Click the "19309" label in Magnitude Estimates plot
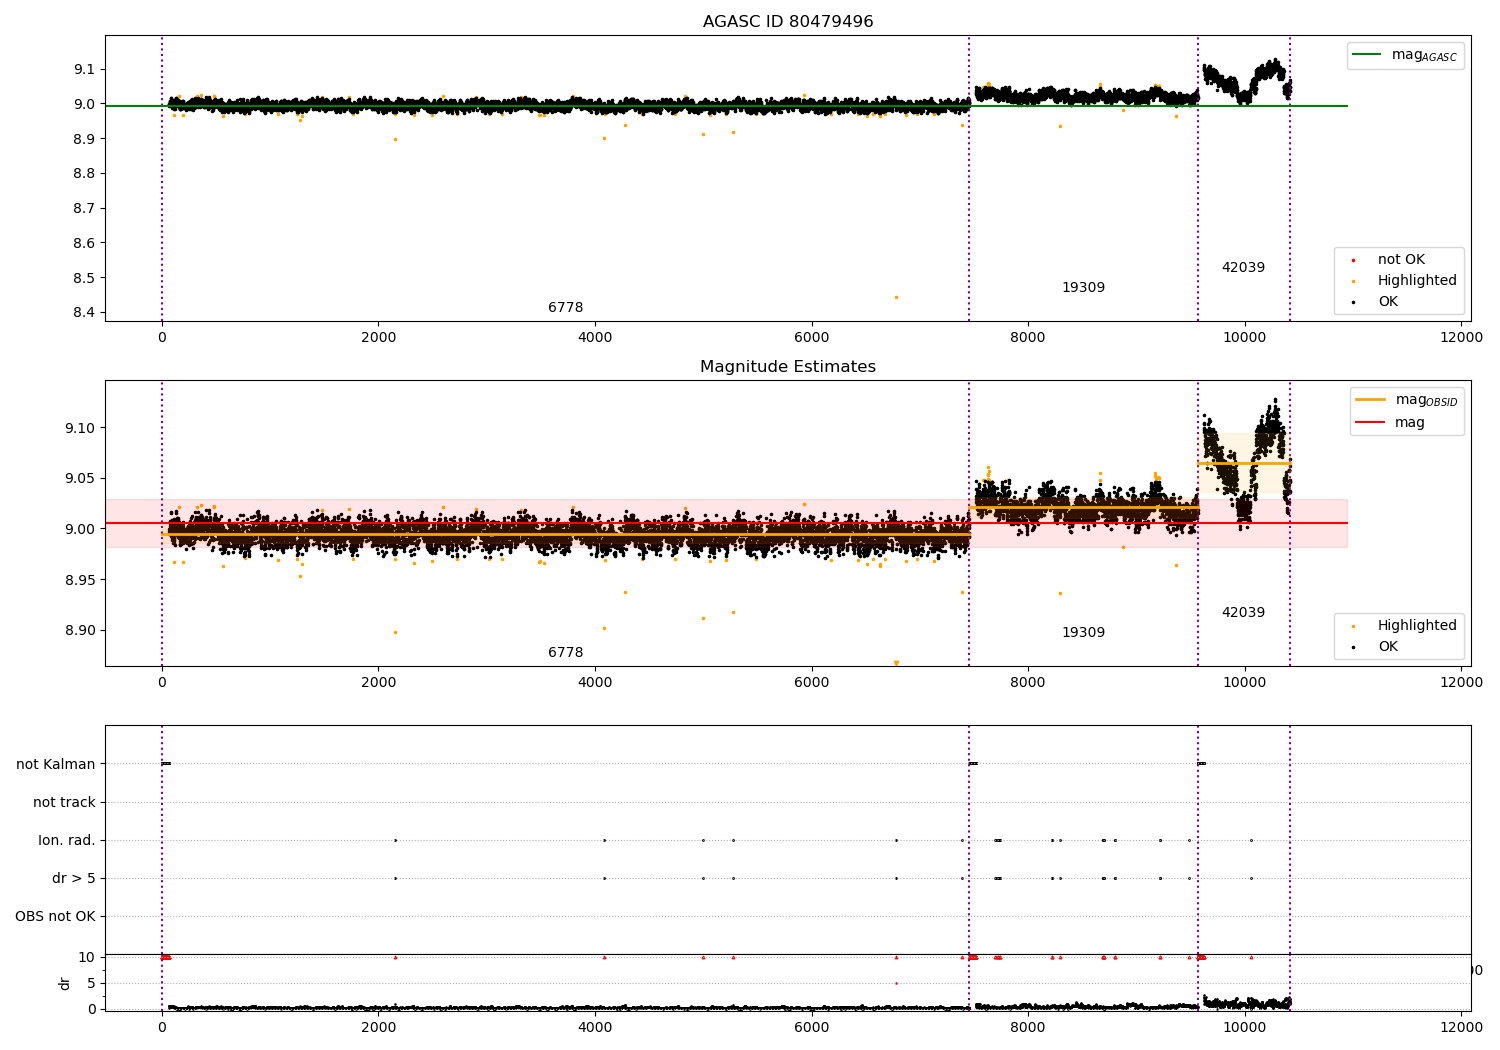 pos(1083,633)
